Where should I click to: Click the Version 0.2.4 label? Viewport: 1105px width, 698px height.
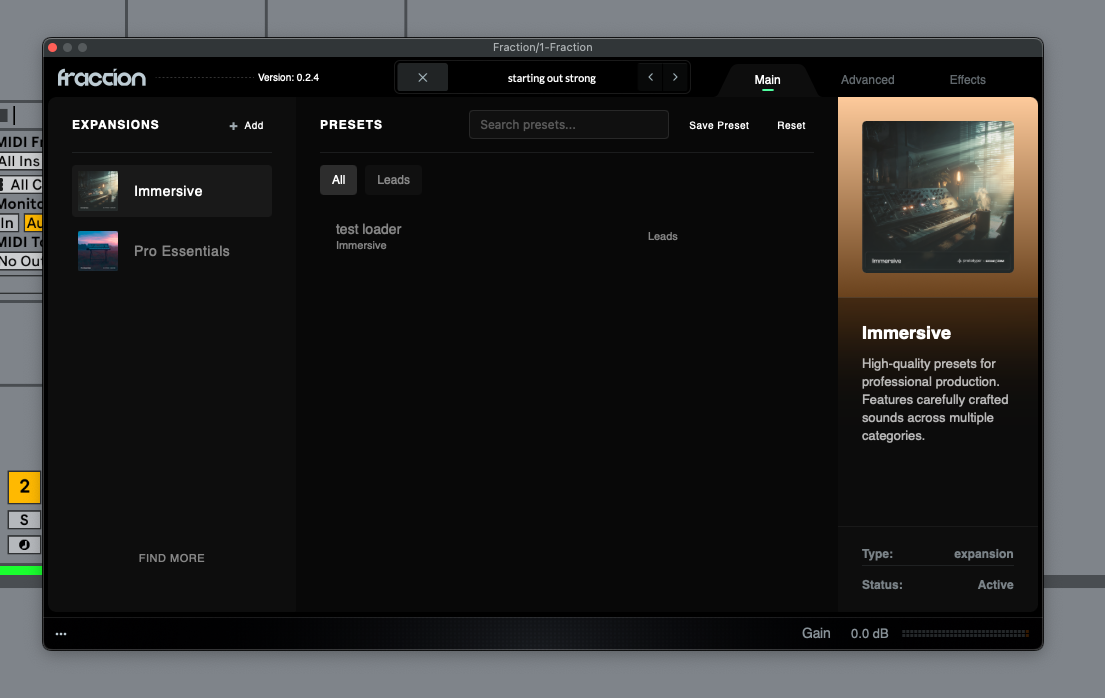pyautogui.click(x=288, y=78)
